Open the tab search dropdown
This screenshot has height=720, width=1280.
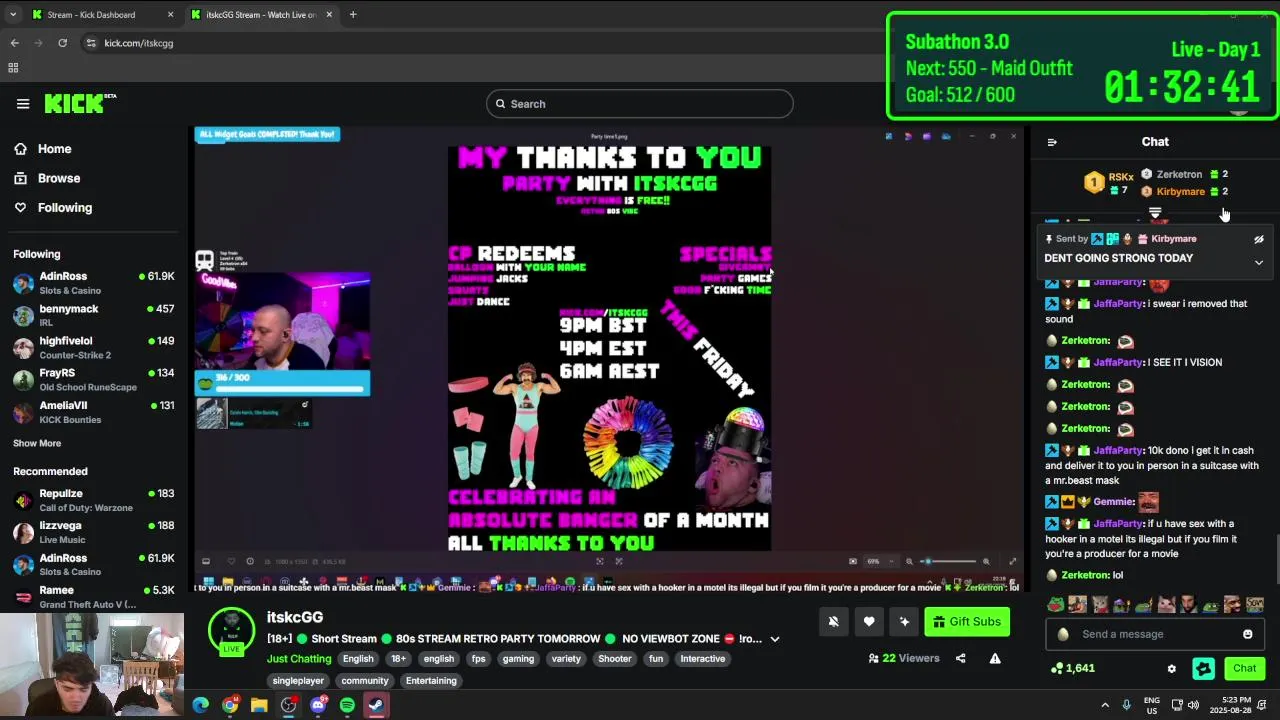pyautogui.click(x=12, y=15)
